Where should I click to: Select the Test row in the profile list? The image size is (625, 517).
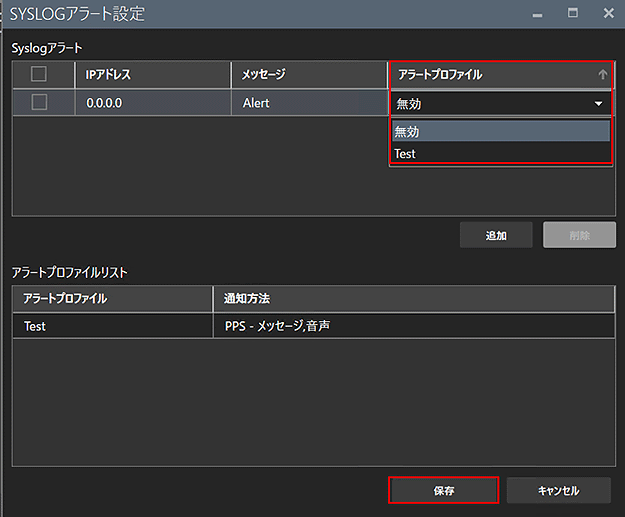pyautogui.click(x=112, y=325)
